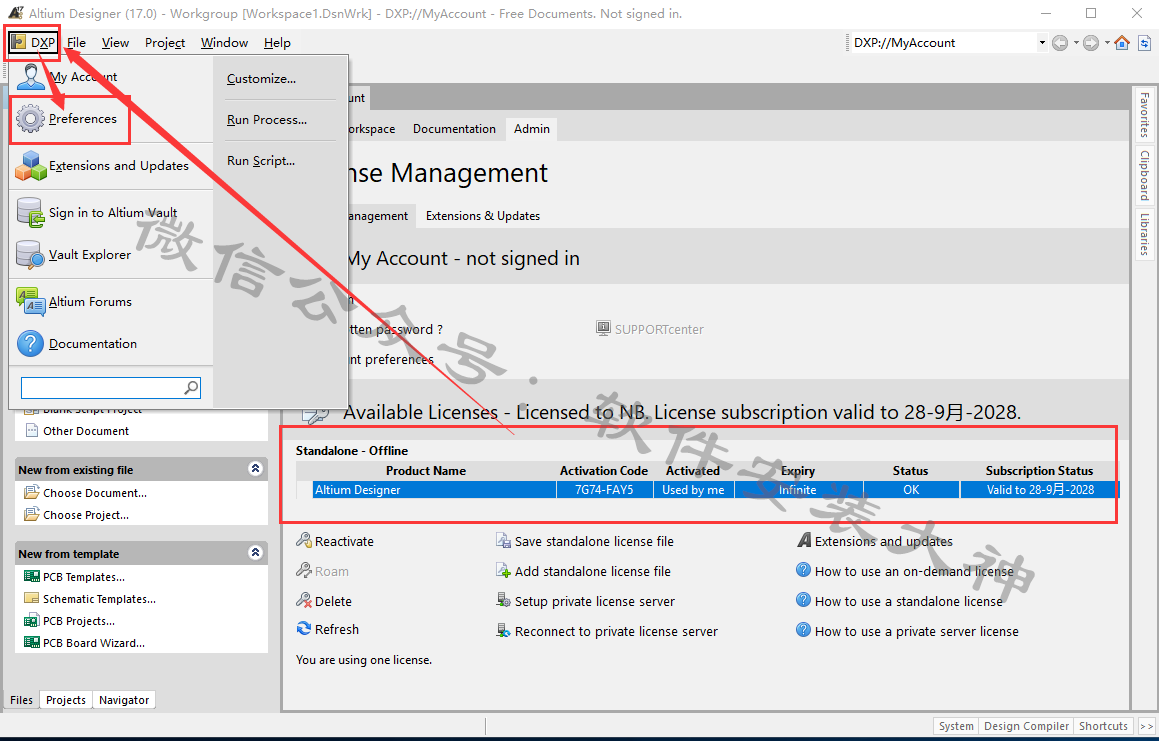Open the Window menu

(225, 43)
